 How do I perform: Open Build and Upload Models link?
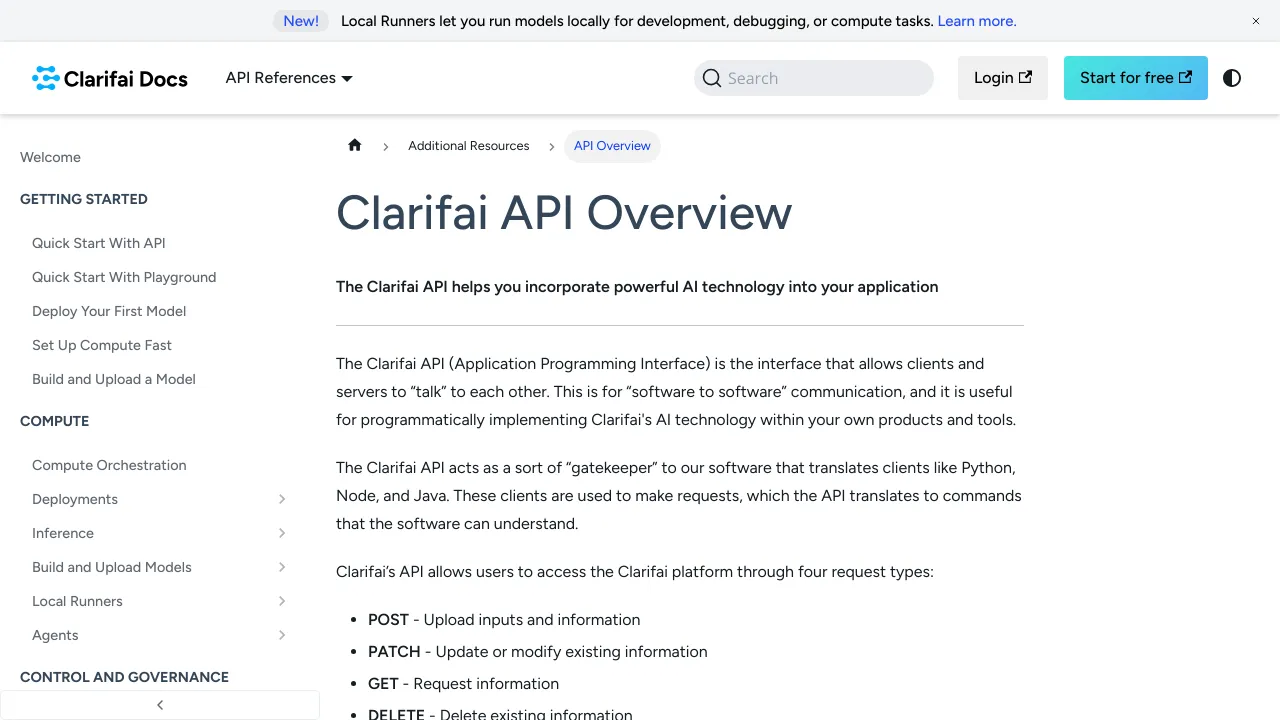[112, 567]
